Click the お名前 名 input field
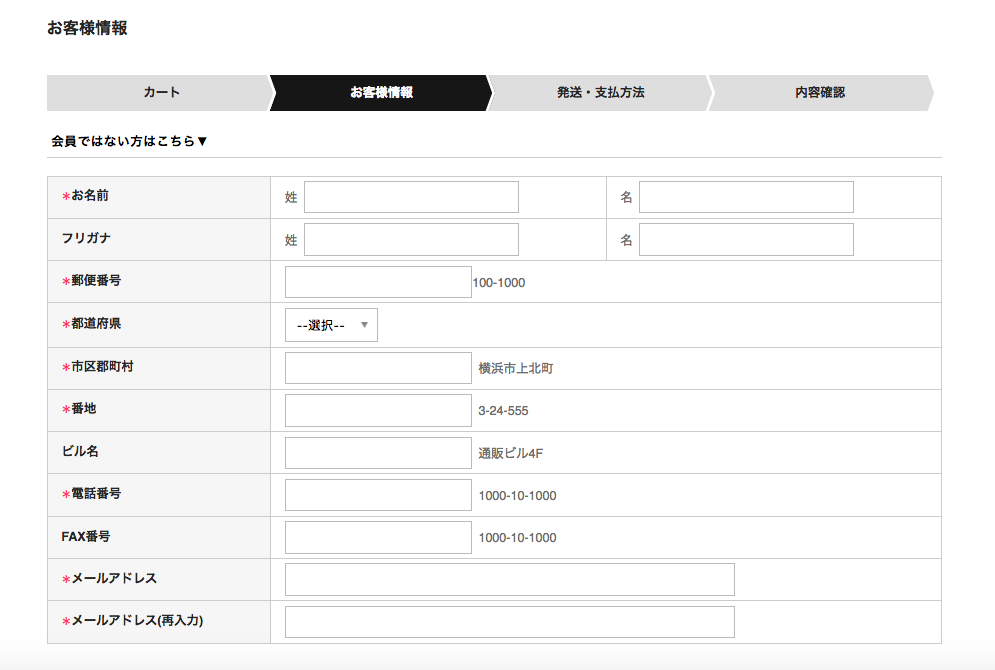The width and height of the screenshot is (995, 670). coord(746,197)
